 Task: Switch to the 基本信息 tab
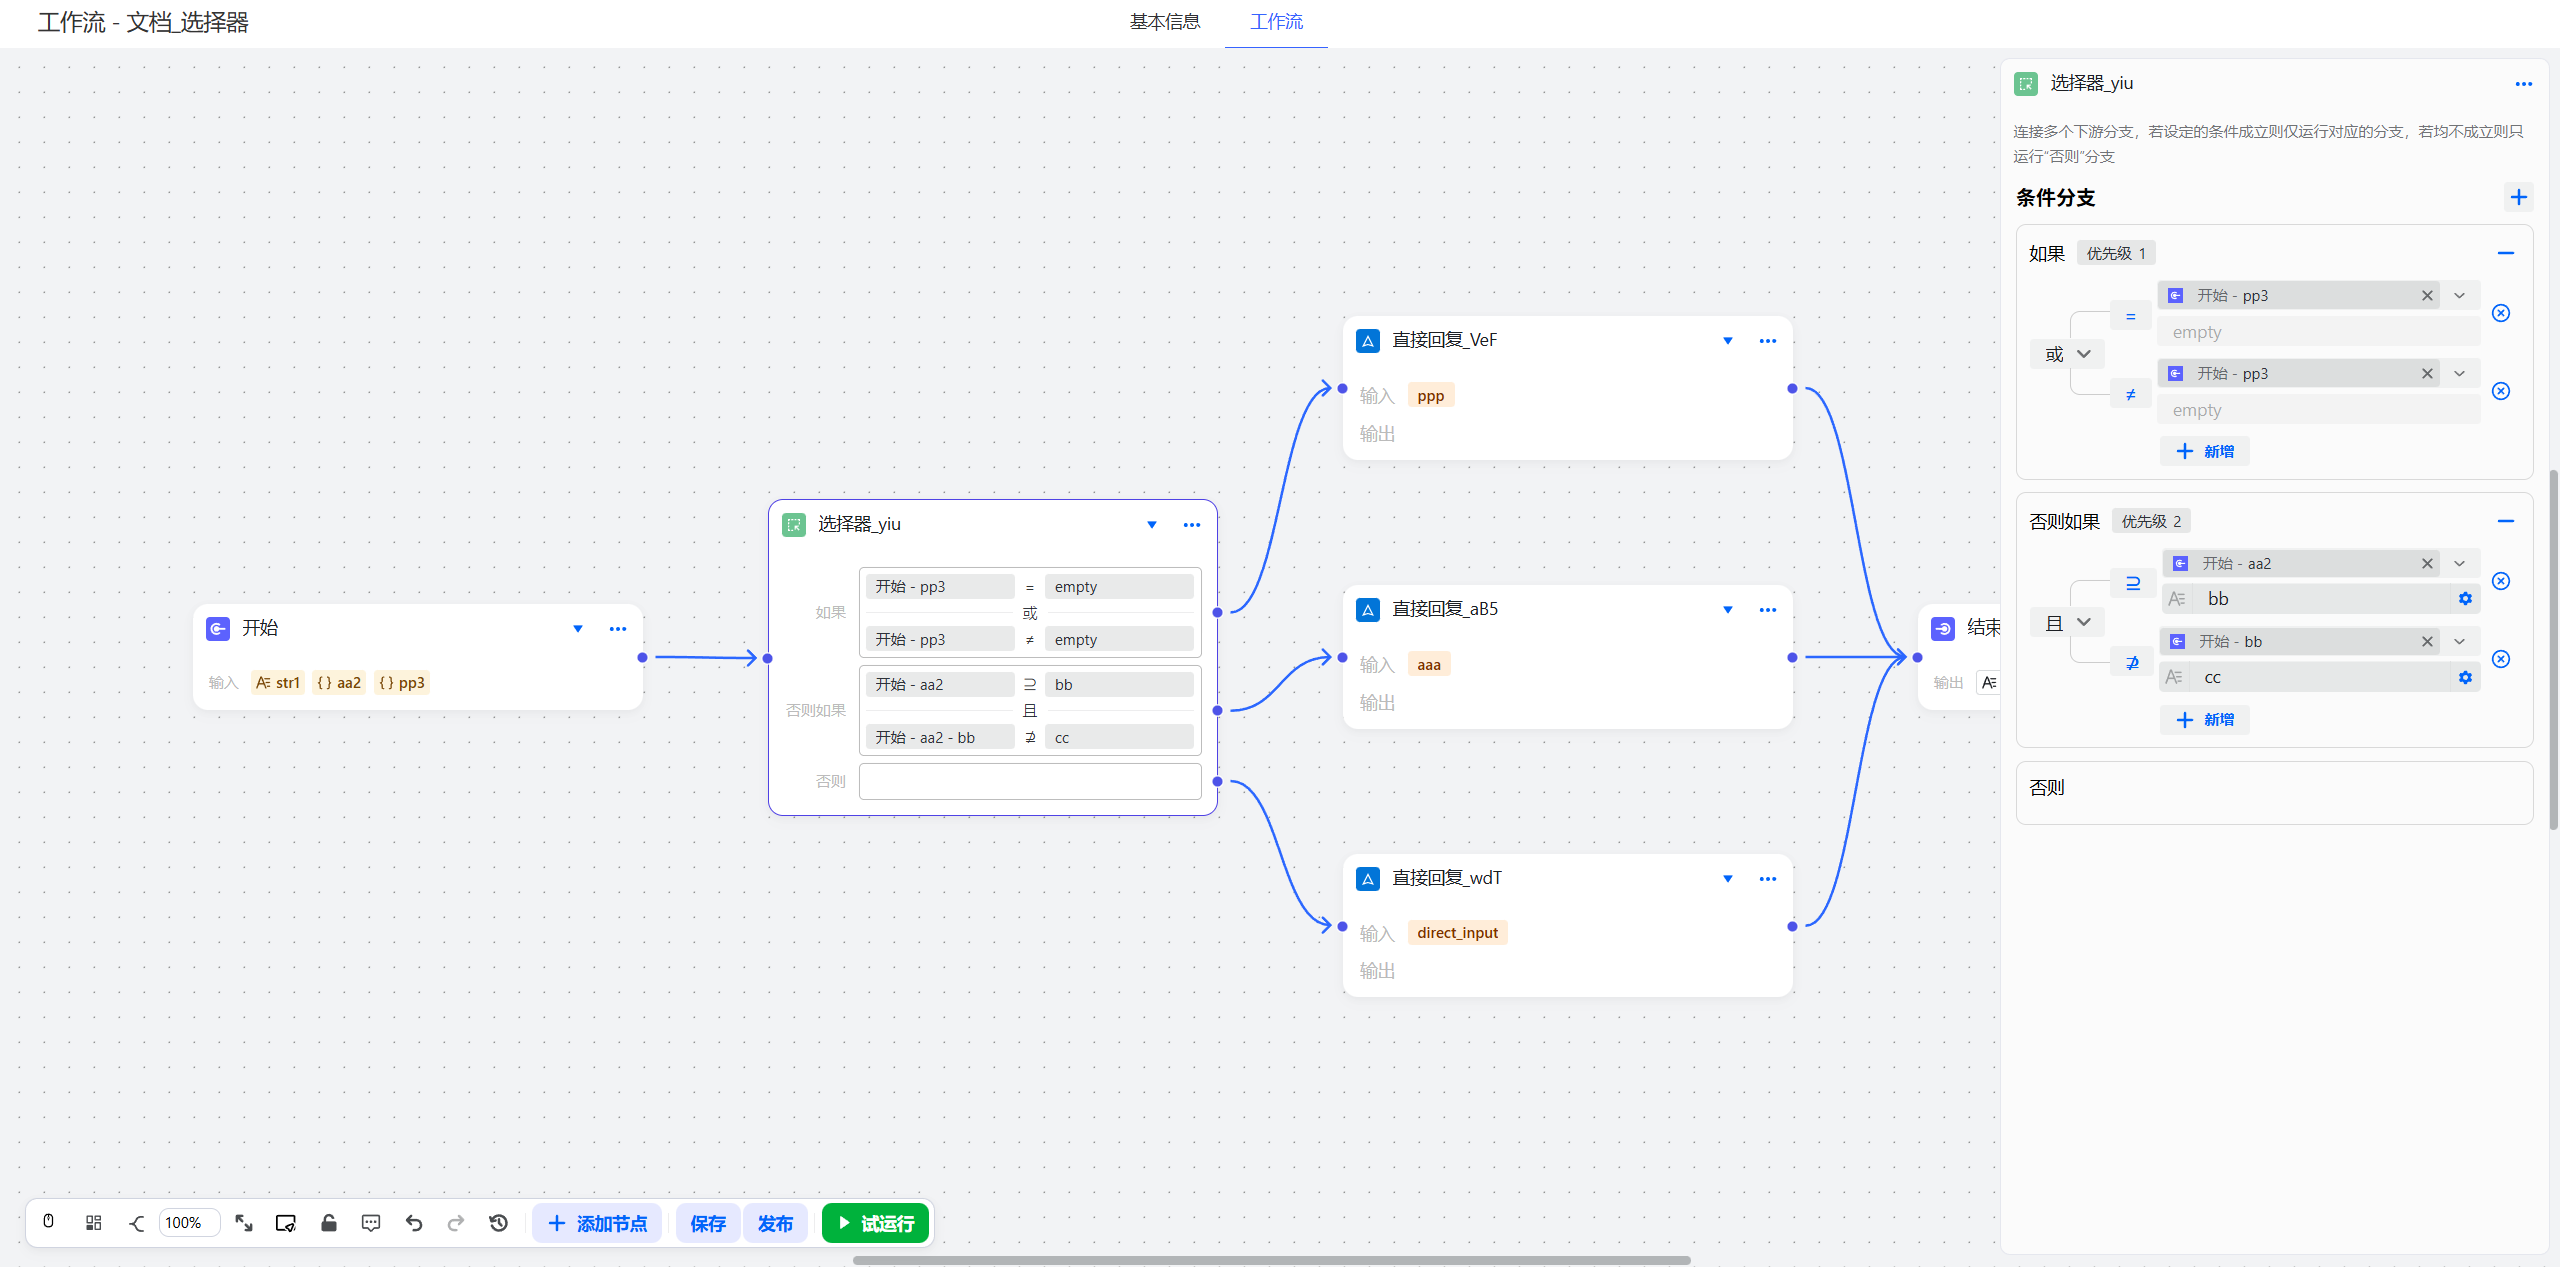(1165, 22)
